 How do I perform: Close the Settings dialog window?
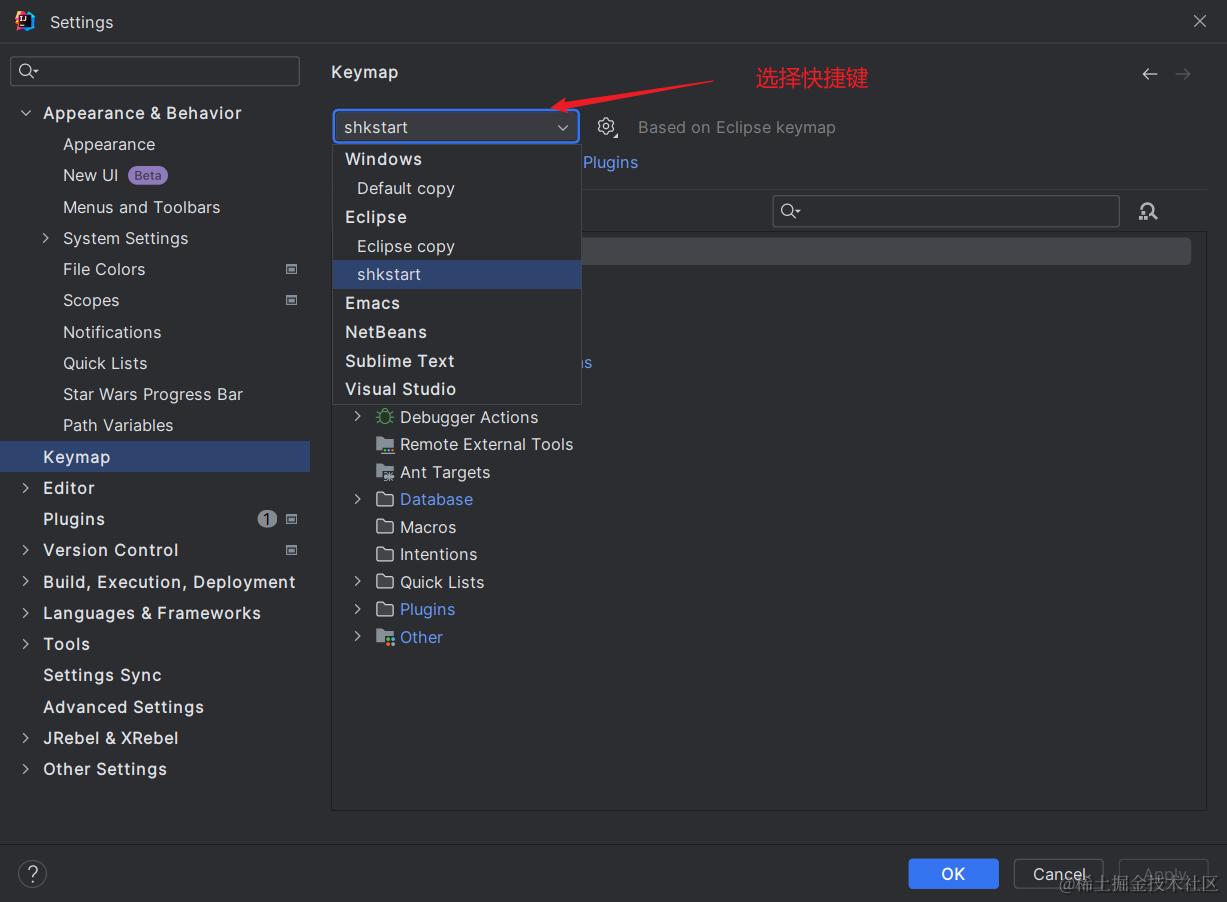[1200, 21]
